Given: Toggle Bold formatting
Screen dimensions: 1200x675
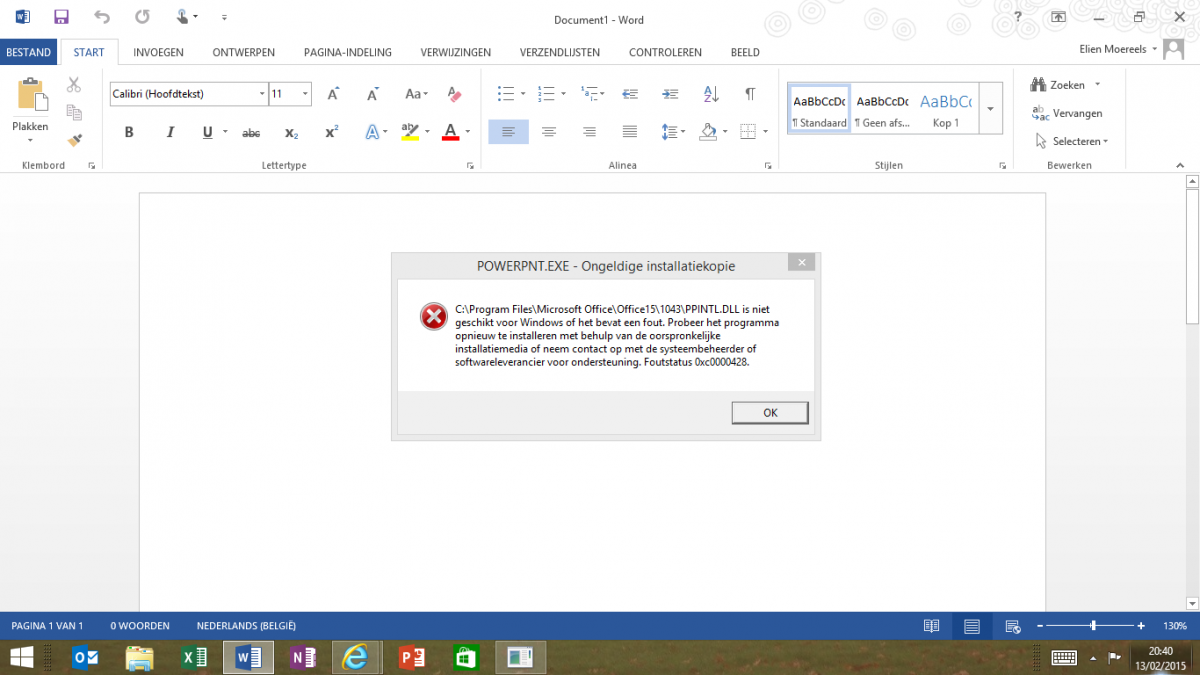Looking at the screenshot, I should point(129,132).
